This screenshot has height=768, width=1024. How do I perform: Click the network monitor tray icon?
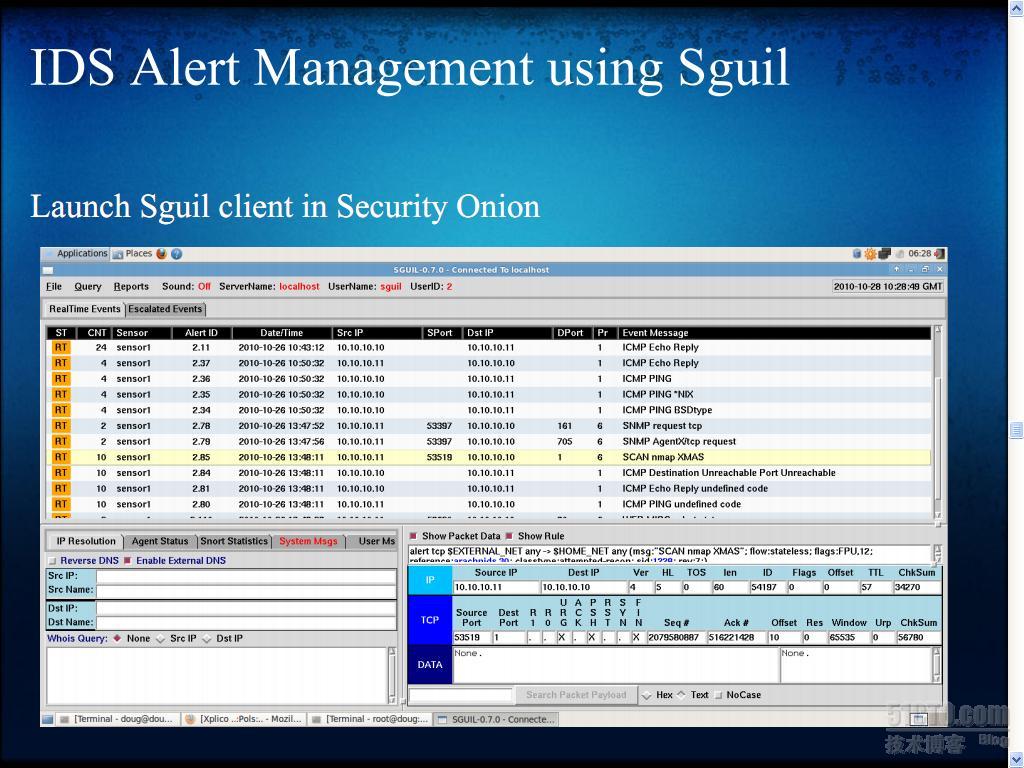coord(884,254)
